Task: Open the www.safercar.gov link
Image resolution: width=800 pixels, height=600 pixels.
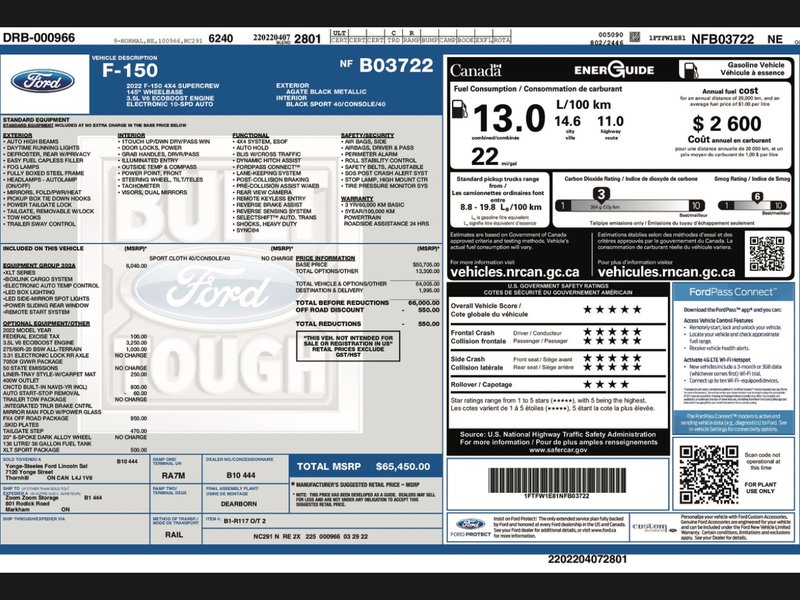Action: (x=558, y=450)
